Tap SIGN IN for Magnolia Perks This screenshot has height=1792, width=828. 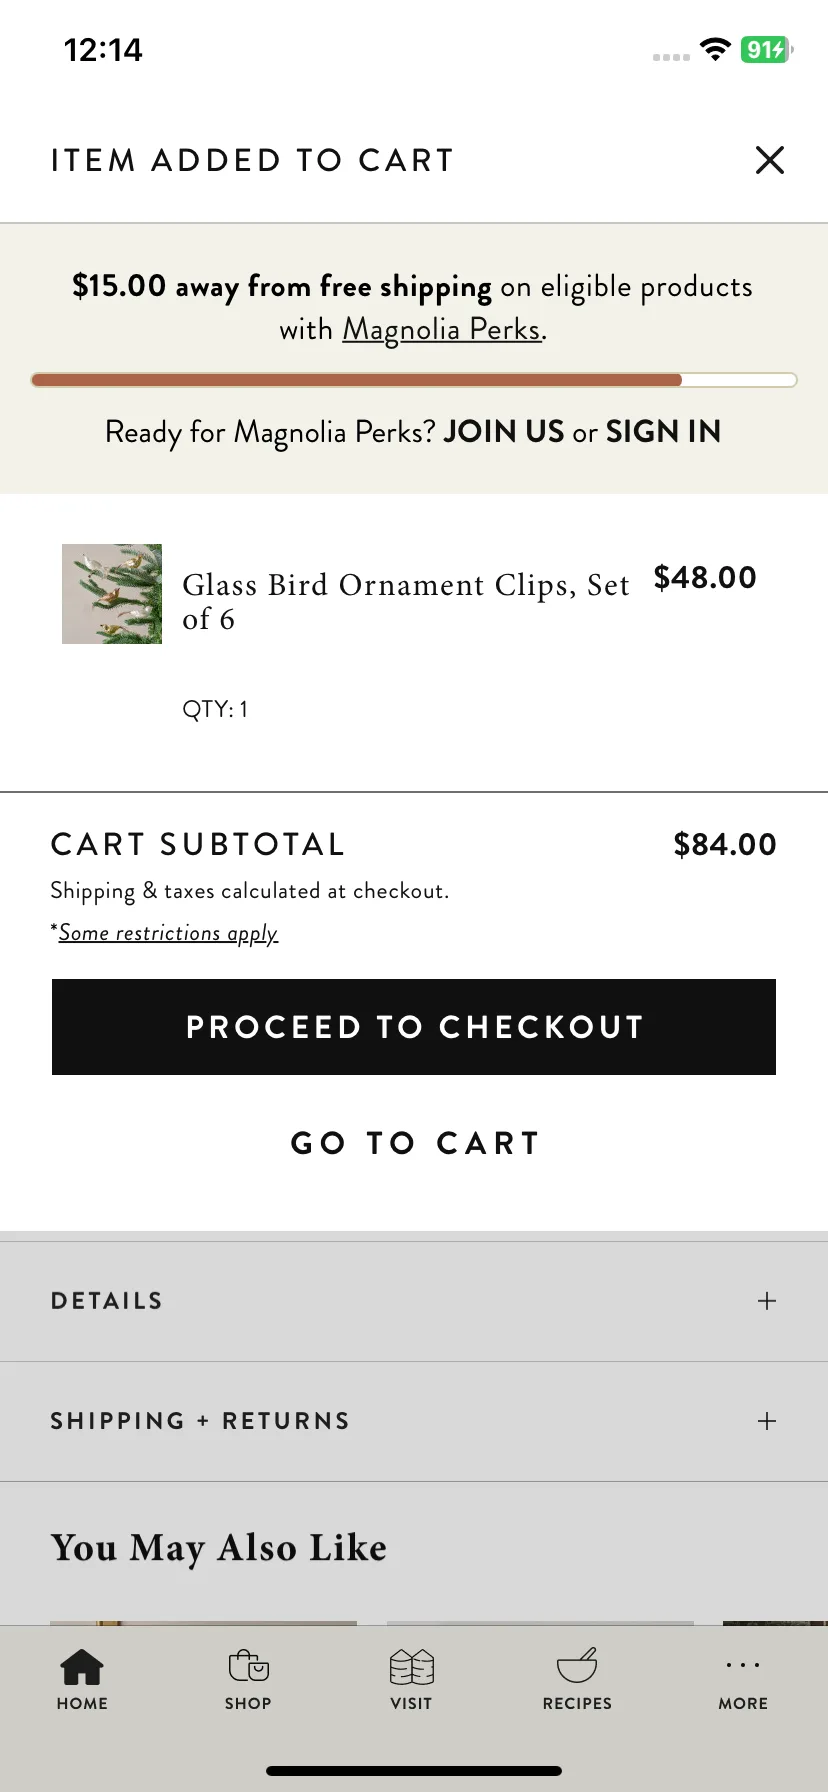coord(663,432)
